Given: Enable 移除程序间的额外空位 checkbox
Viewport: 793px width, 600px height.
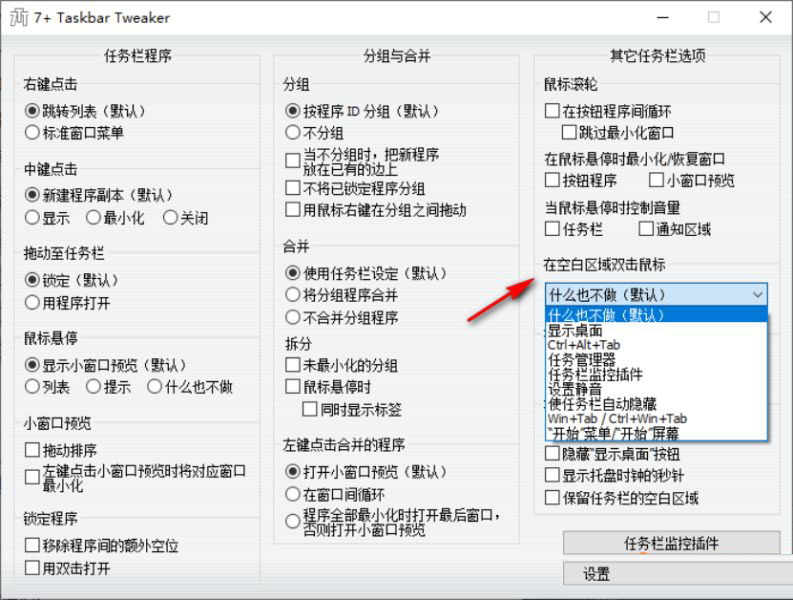Looking at the screenshot, I should pos(32,545).
